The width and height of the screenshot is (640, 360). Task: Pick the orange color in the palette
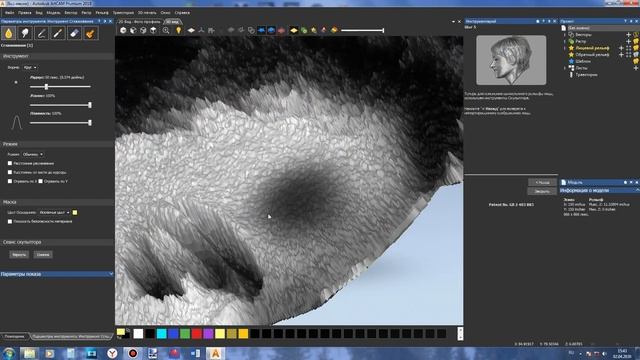tap(243, 334)
